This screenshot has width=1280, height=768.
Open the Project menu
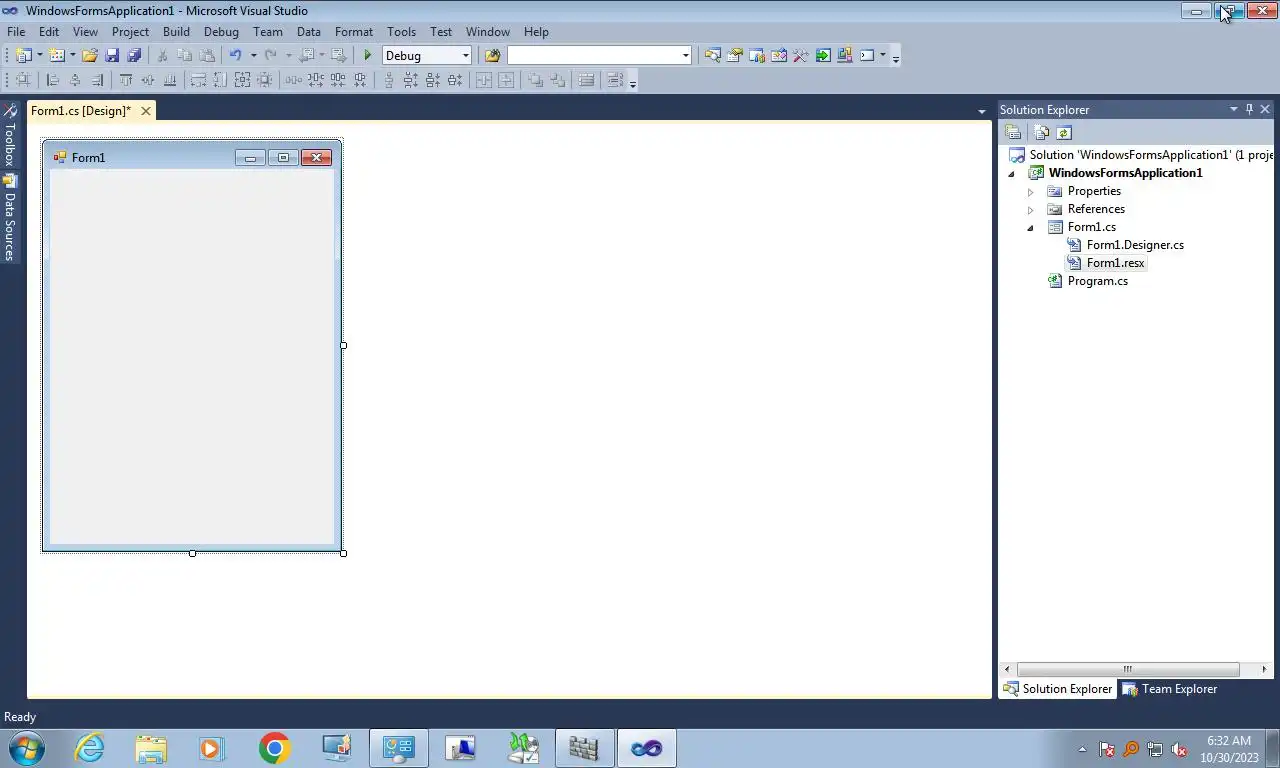(130, 31)
